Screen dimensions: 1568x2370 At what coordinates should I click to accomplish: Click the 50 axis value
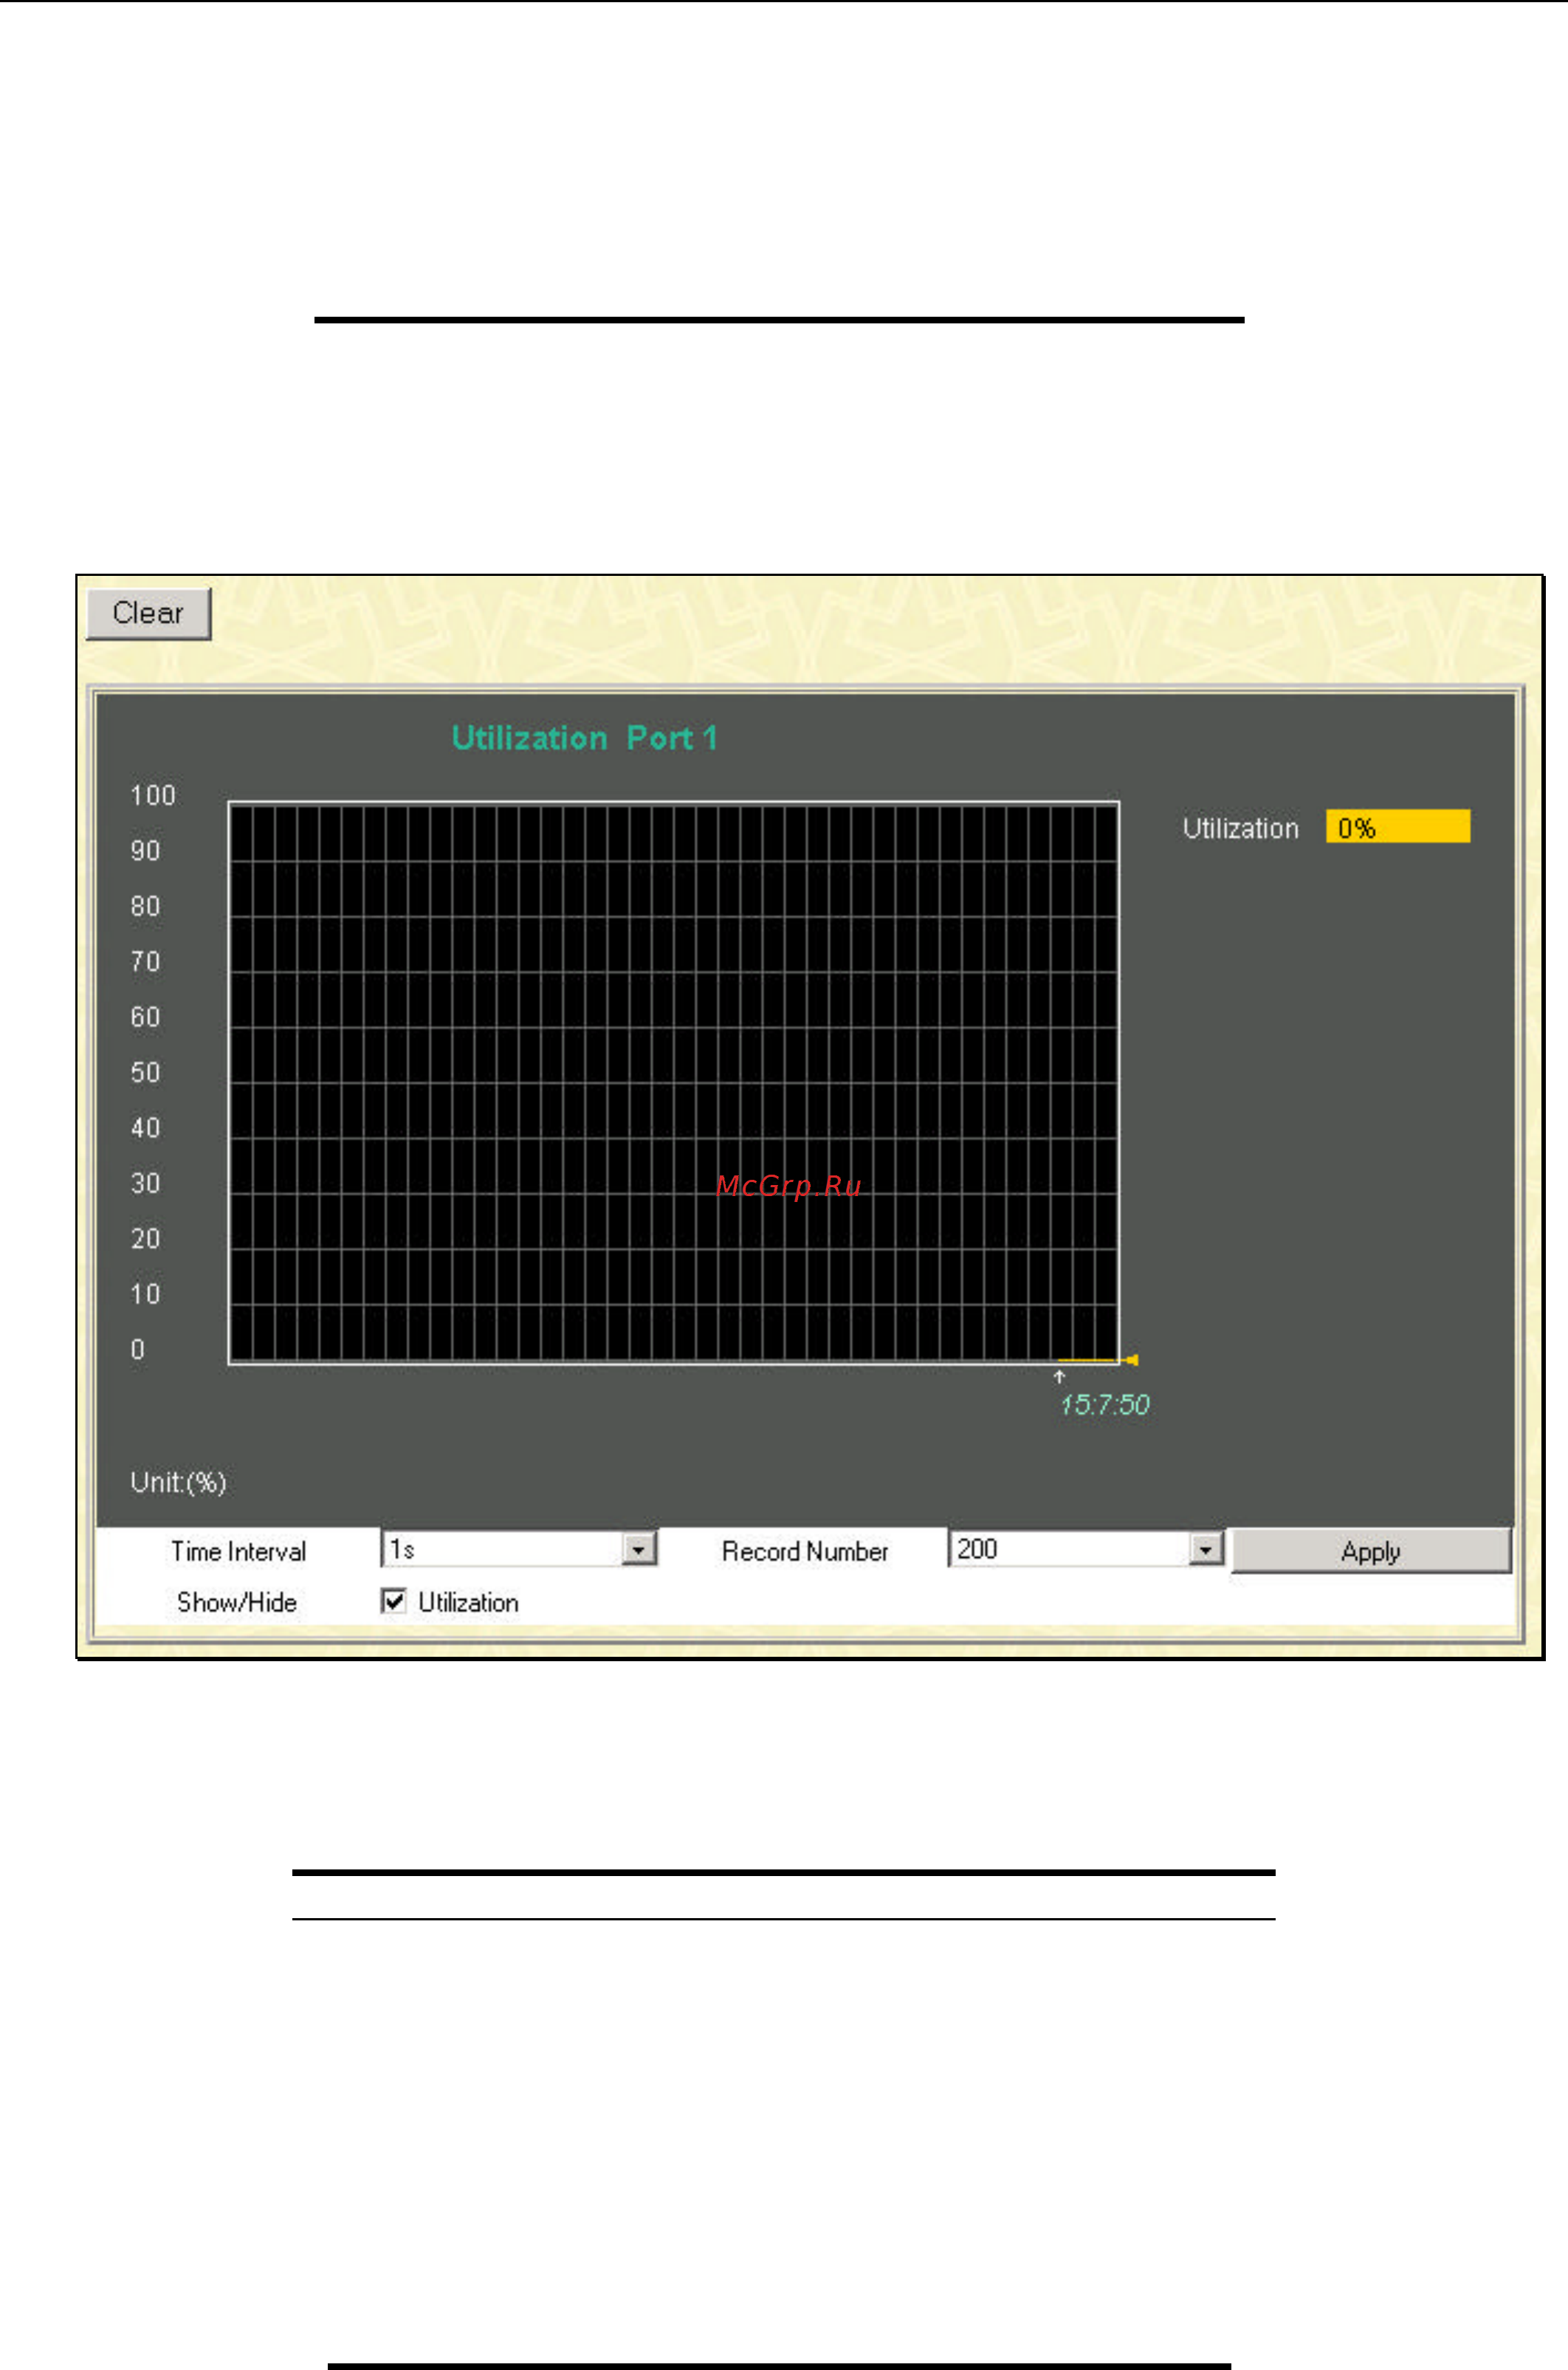pos(145,1072)
